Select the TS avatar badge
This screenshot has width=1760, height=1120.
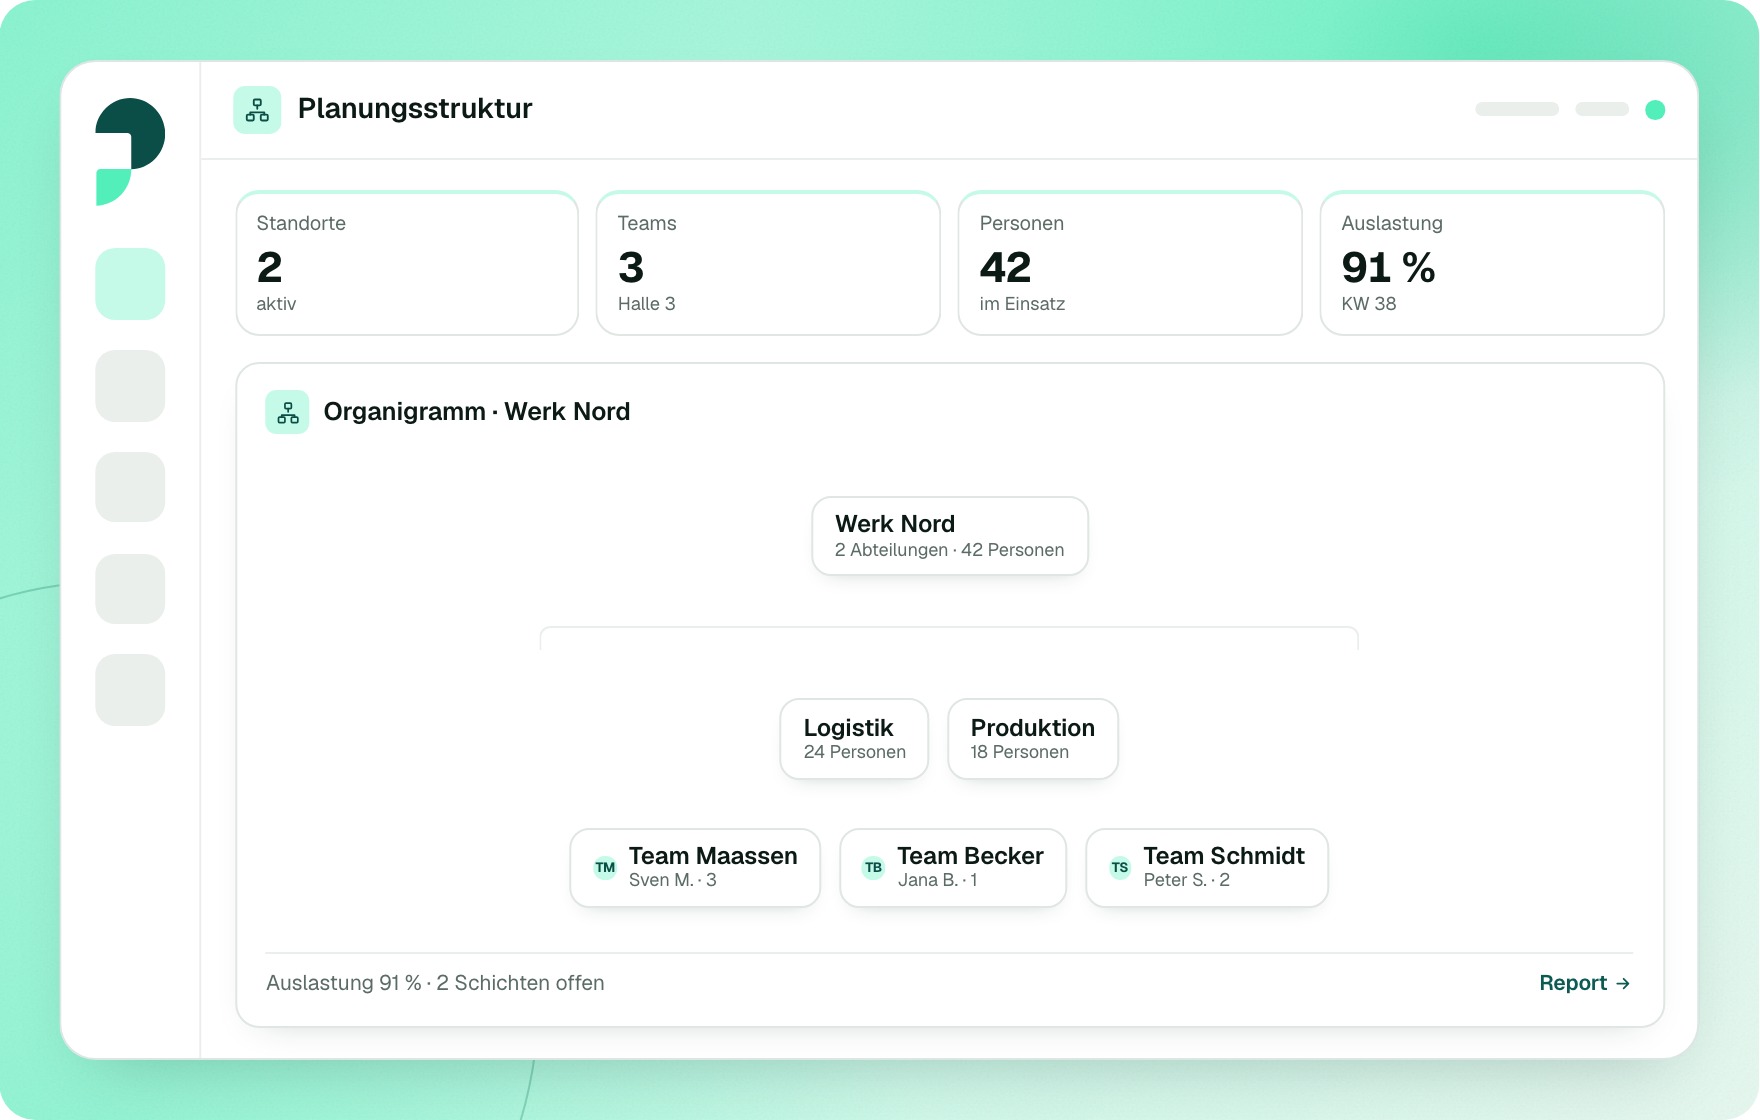[x=1120, y=868]
